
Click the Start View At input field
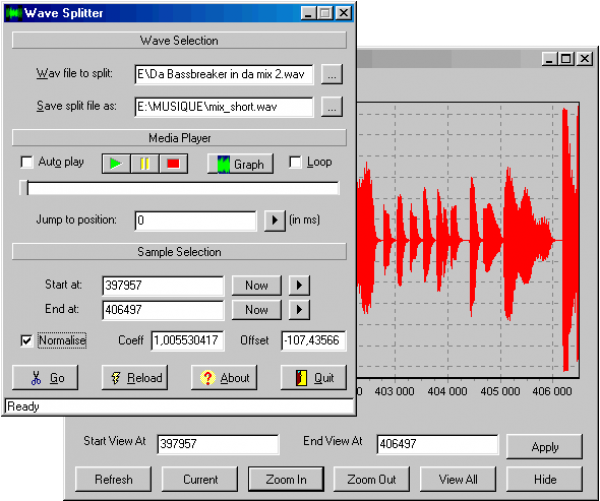(217, 446)
